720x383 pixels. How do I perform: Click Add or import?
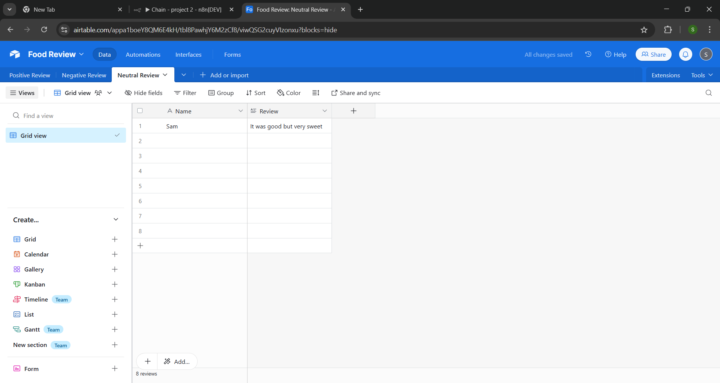coord(224,75)
